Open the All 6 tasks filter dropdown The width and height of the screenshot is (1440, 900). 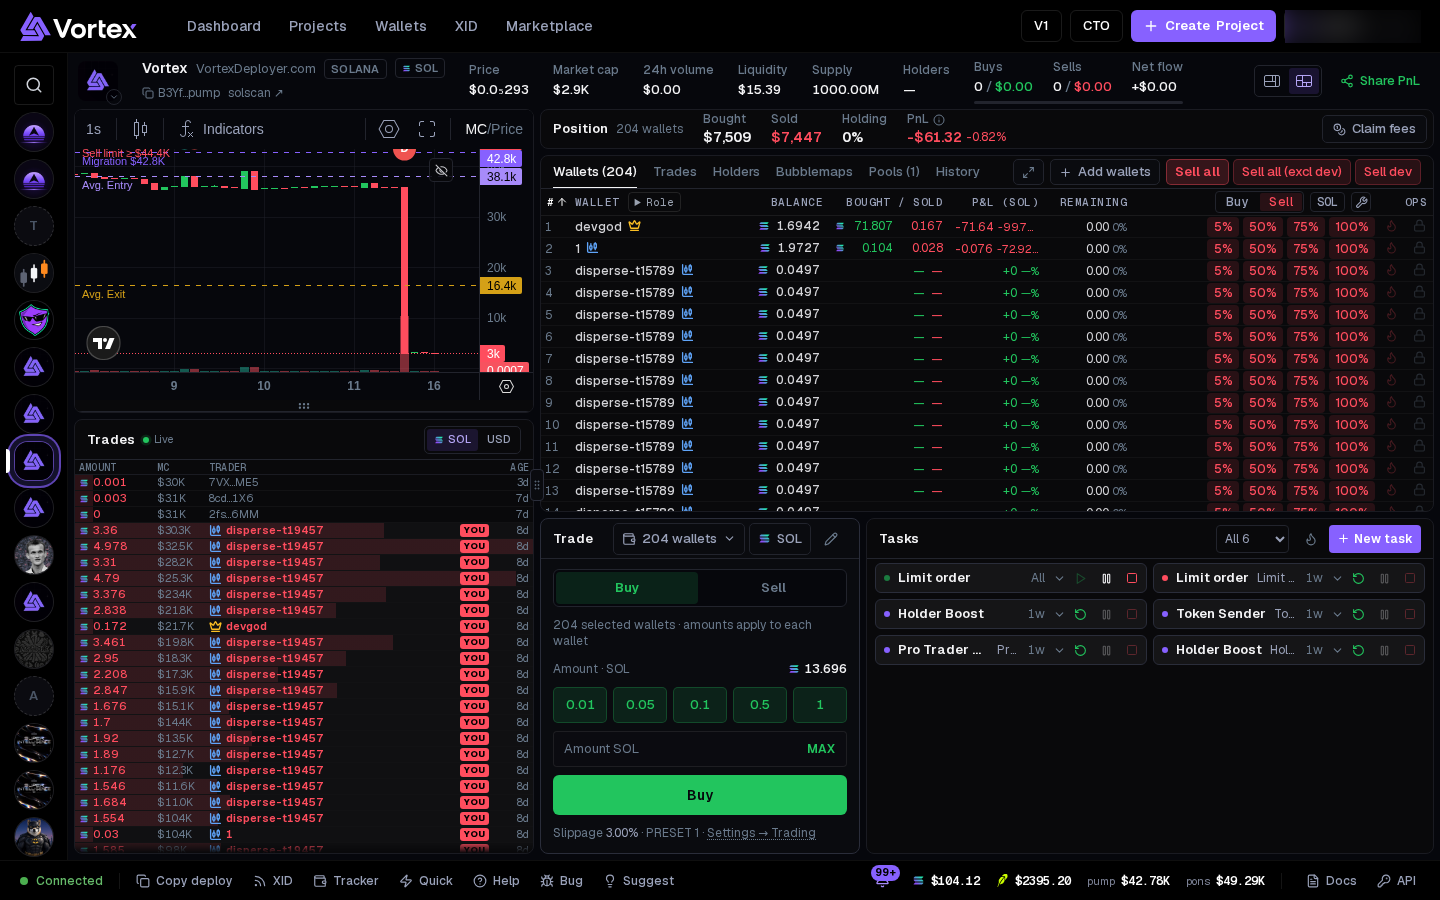click(1252, 539)
